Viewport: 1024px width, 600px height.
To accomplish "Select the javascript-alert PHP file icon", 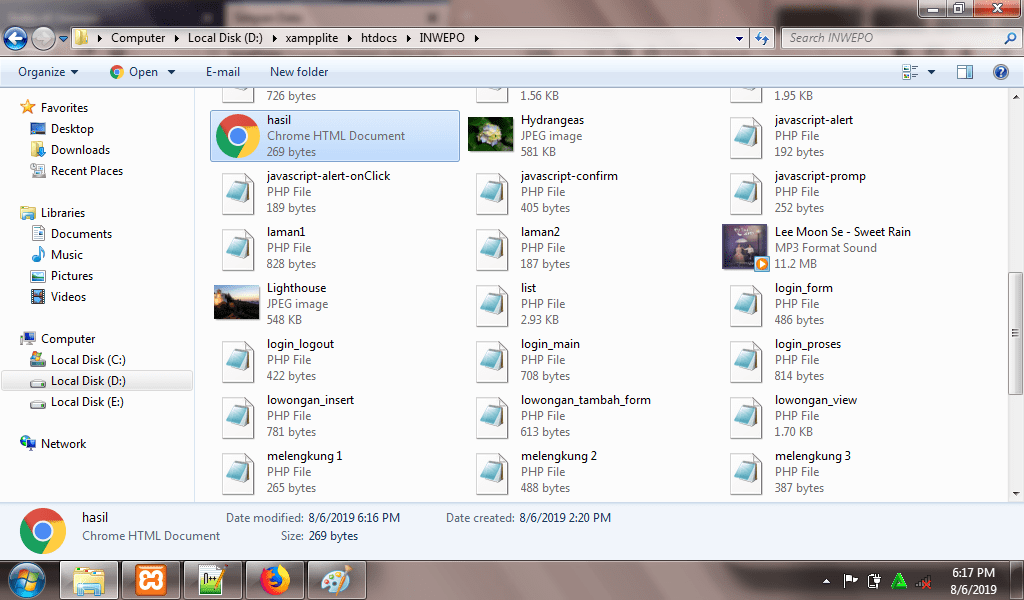I will point(746,136).
